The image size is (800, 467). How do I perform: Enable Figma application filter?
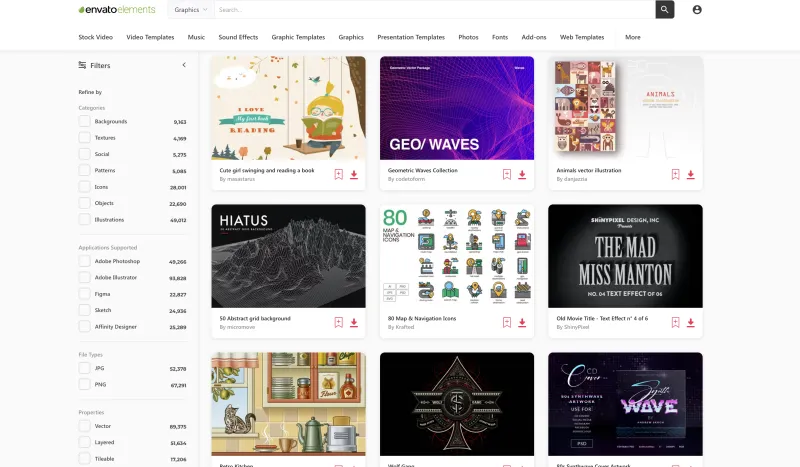coord(85,294)
